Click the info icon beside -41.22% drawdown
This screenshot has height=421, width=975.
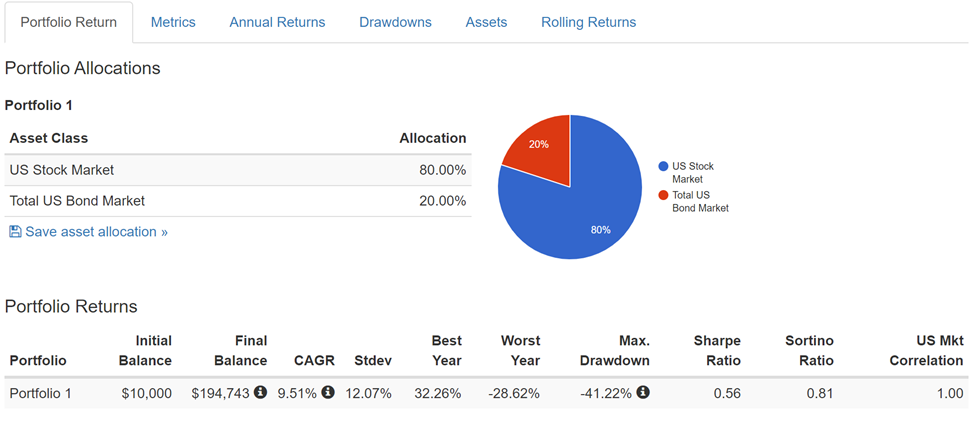click(x=643, y=393)
